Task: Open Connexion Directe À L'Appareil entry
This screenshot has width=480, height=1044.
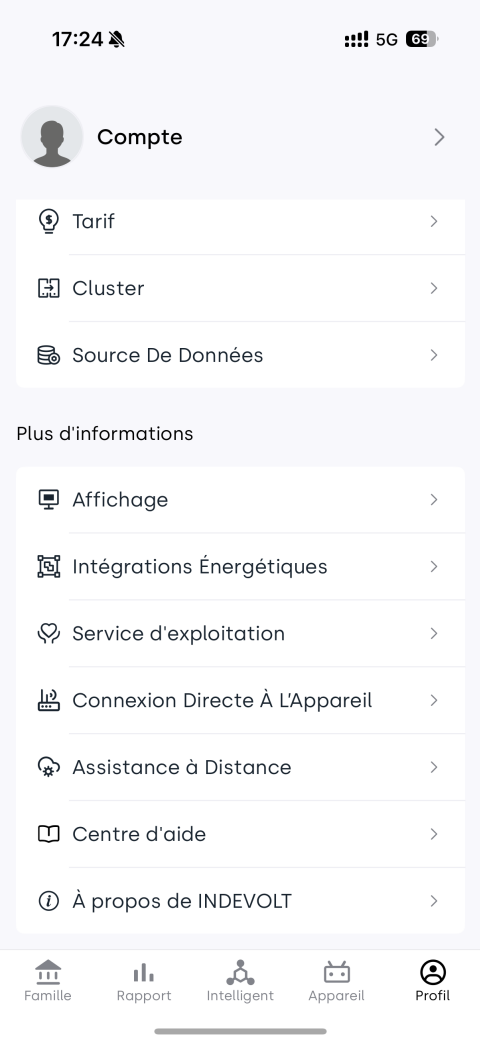Action: point(240,700)
